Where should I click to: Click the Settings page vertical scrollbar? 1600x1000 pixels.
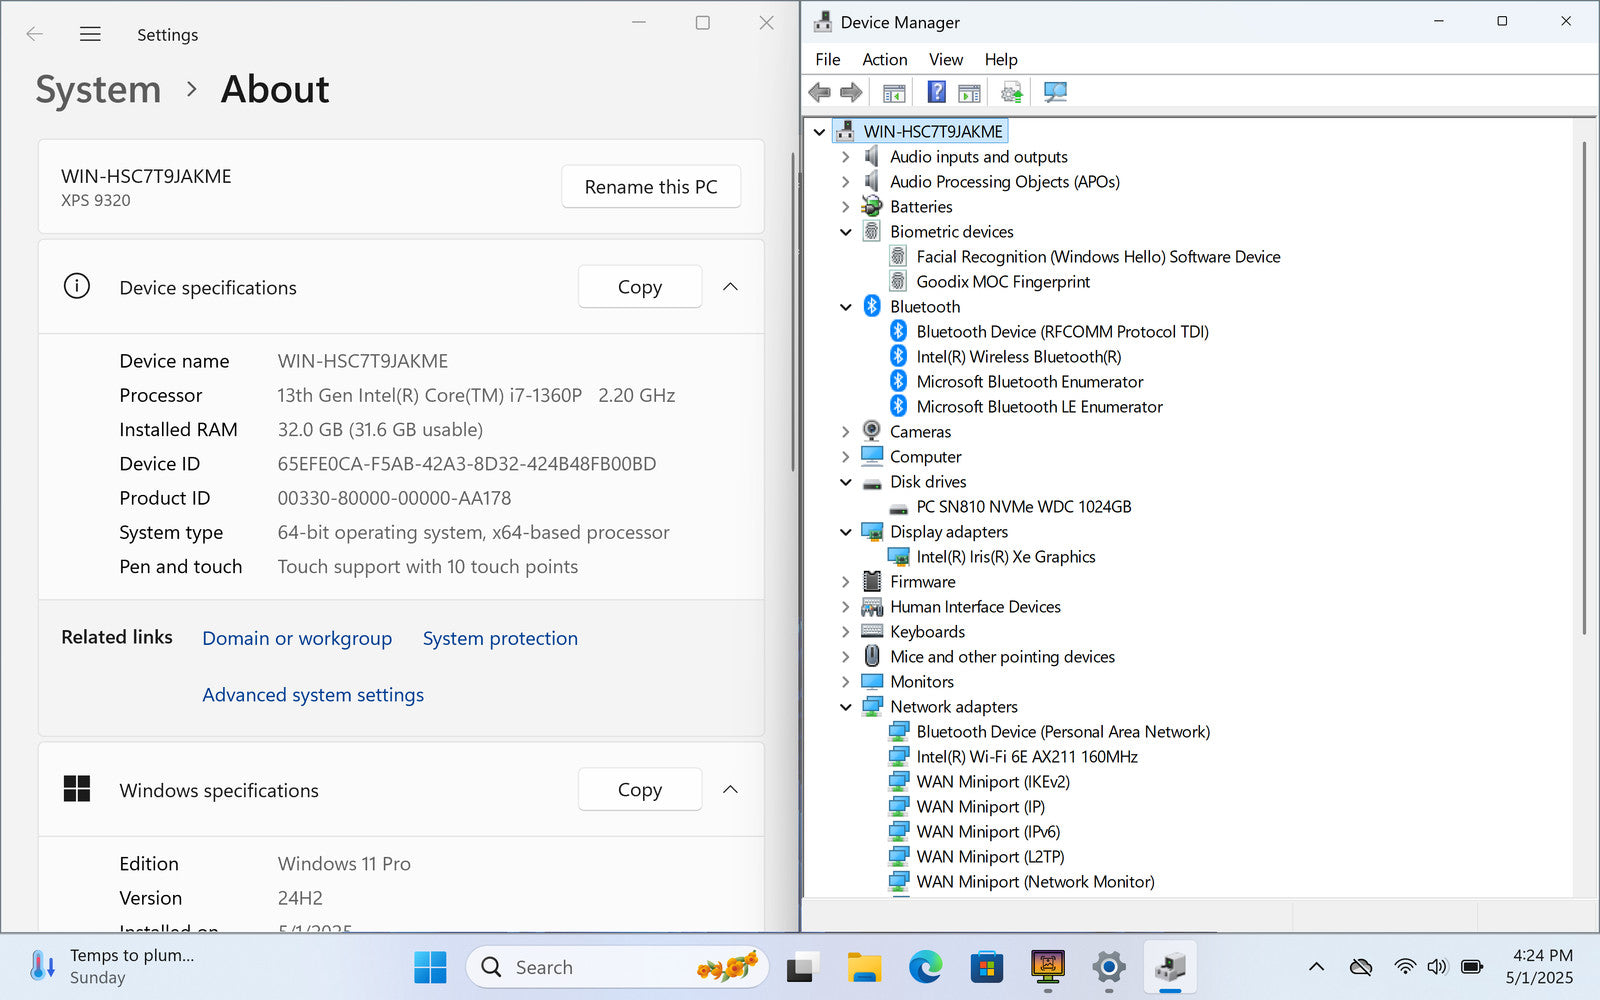point(794,312)
